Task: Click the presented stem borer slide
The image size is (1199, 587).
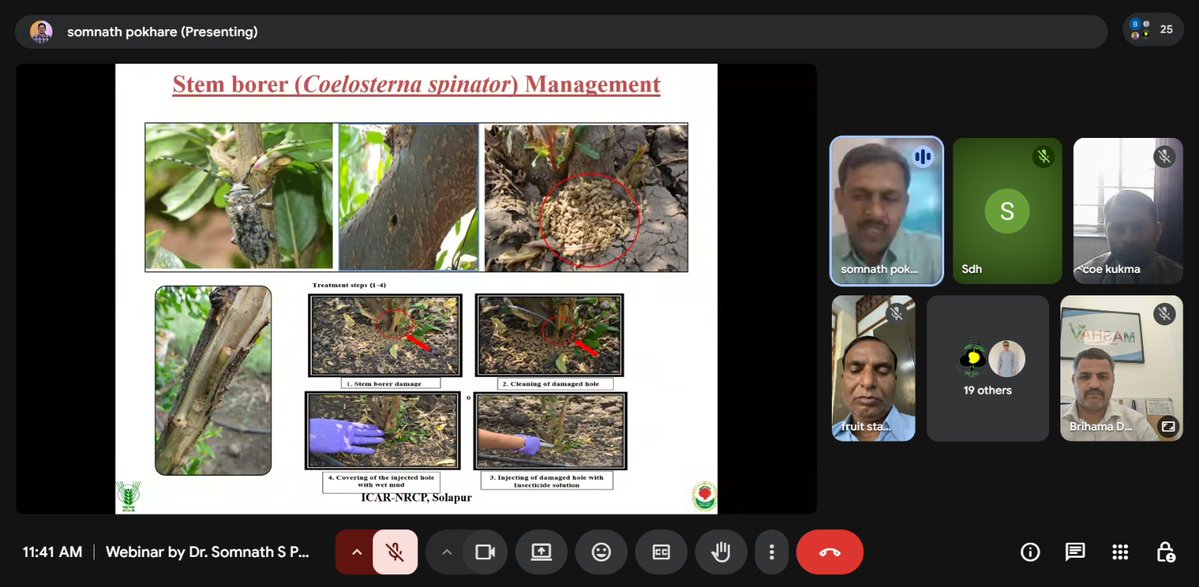Action: (416, 288)
